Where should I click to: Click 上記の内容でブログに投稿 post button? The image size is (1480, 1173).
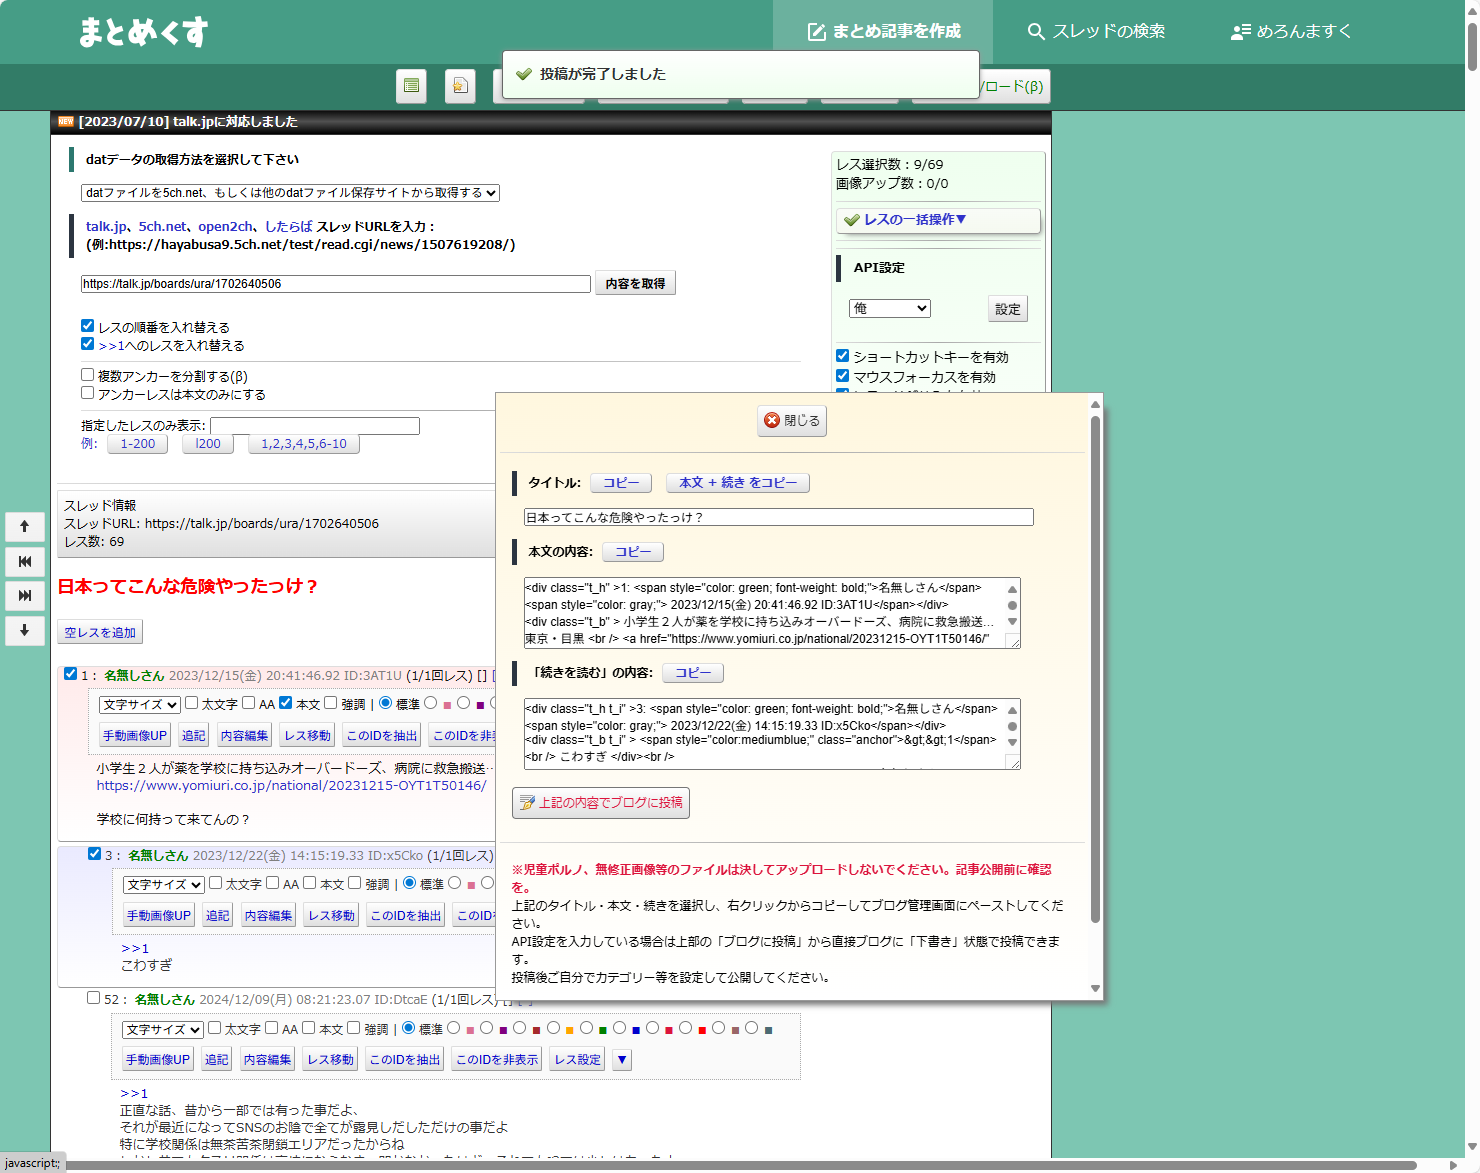601,803
